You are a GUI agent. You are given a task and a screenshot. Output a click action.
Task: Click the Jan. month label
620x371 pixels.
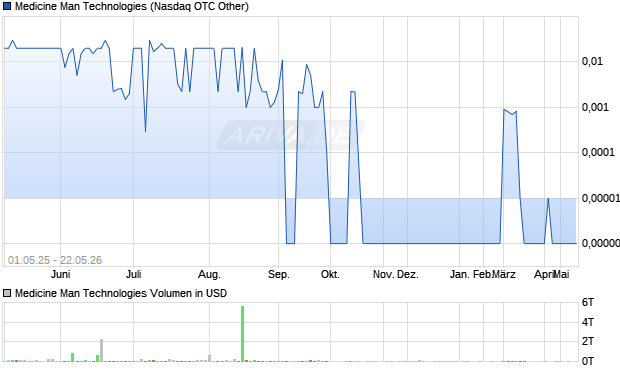[460, 274]
